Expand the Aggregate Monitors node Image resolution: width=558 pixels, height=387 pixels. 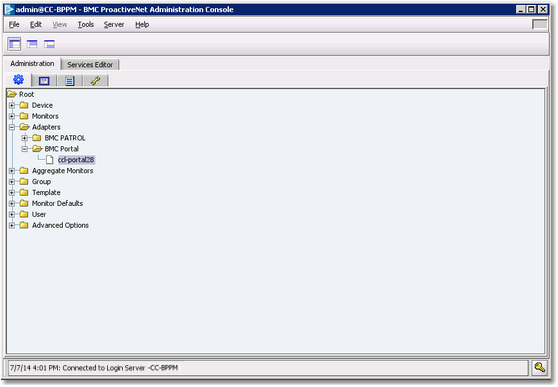(12, 171)
